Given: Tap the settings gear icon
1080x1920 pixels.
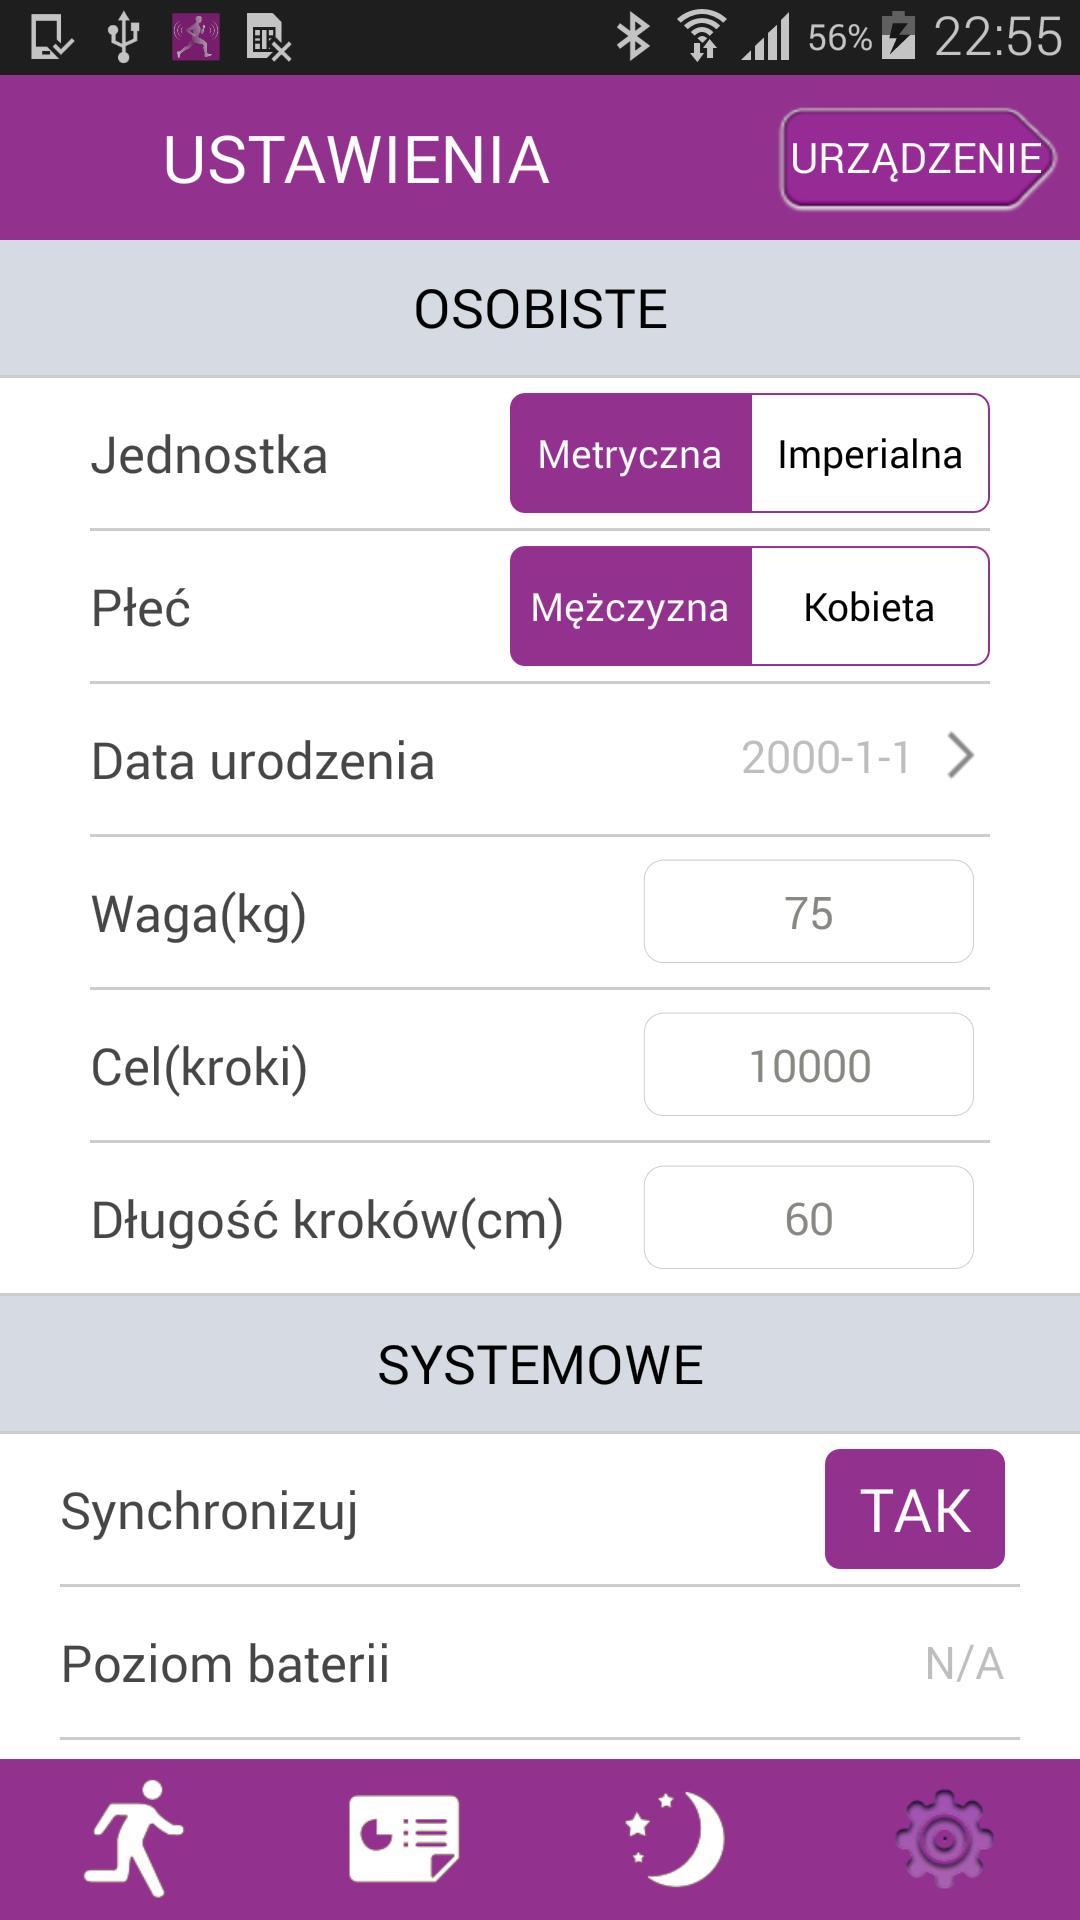Looking at the screenshot, I should point(943,1840).
